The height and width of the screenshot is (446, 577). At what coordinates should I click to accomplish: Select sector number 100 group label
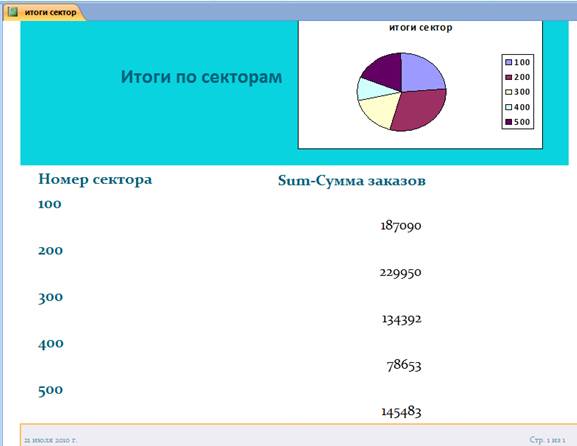(50, 204)
